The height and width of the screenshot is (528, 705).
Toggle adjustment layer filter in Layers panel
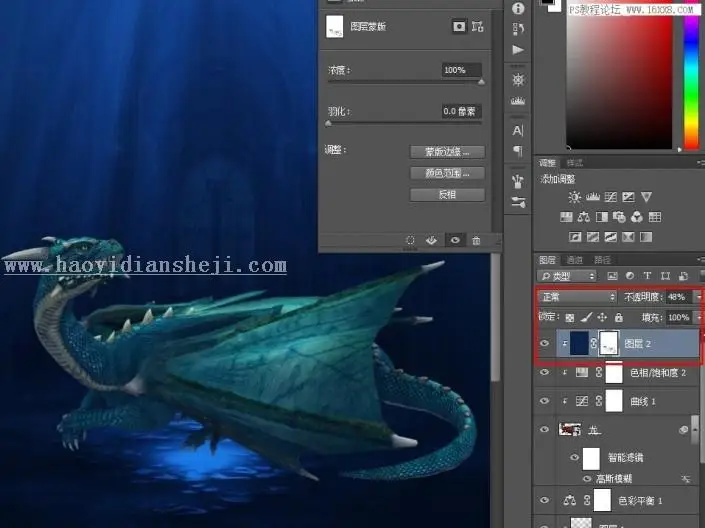coord(630,276)
